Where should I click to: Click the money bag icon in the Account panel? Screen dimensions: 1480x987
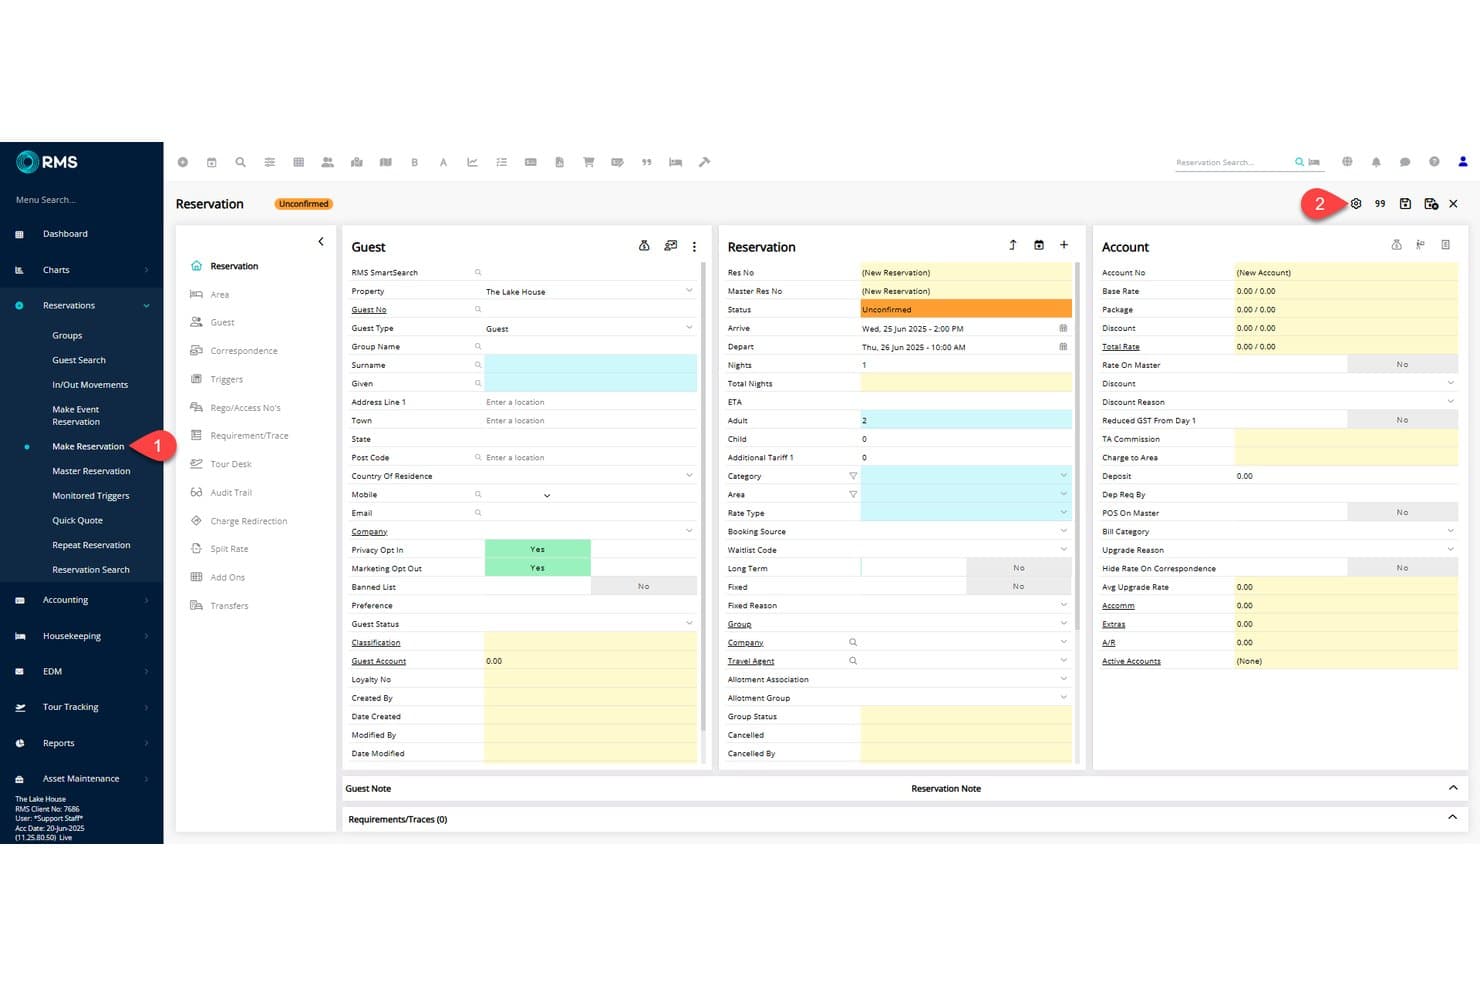pyautogui.click(x=1397, y=245)
